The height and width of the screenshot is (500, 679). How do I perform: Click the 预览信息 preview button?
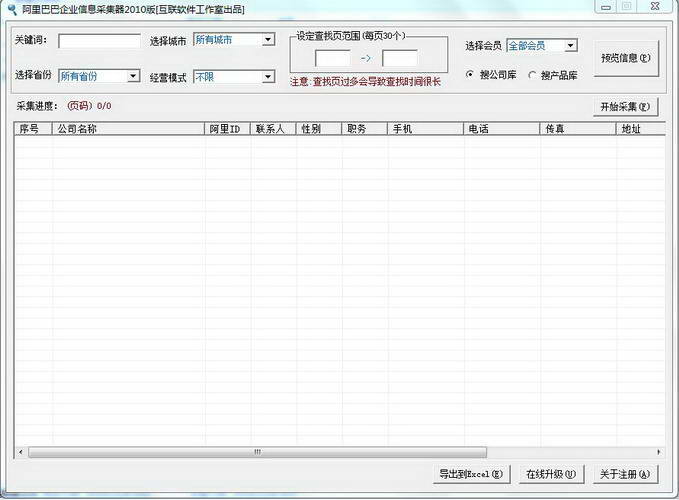coord(626,58)
